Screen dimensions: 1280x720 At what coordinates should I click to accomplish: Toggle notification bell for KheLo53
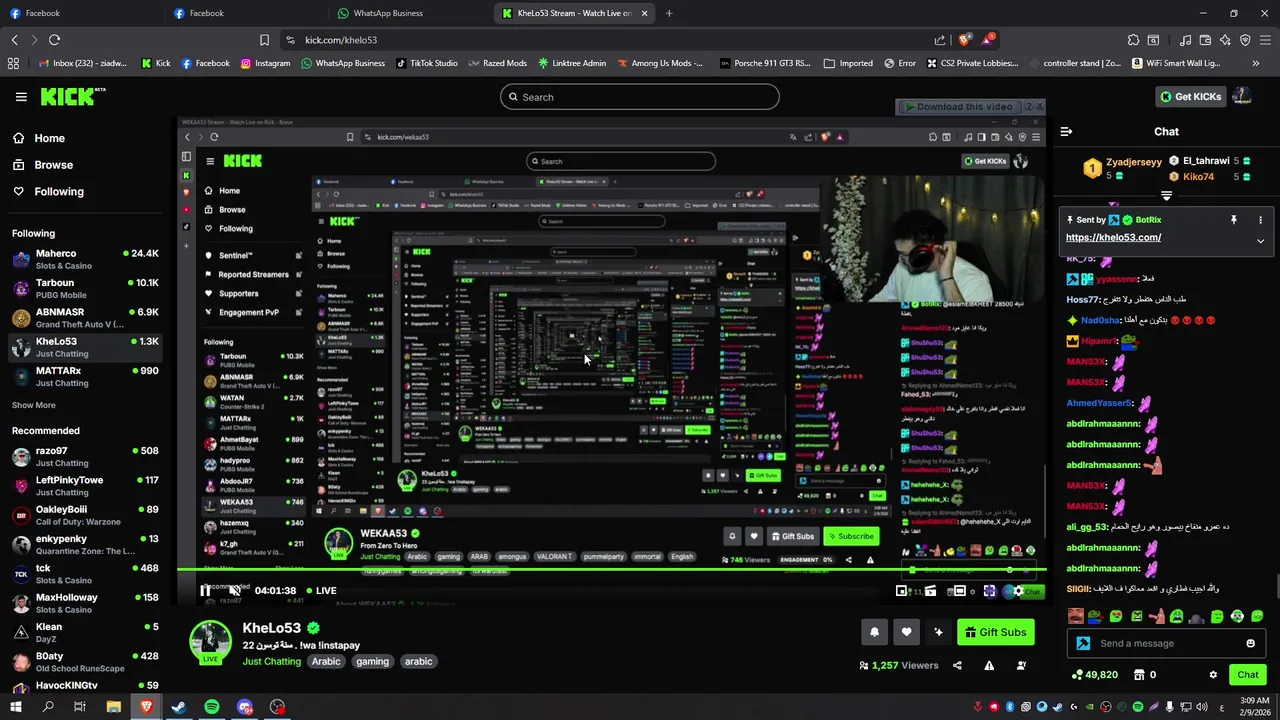pyautogui.click(x=874, y=632)
